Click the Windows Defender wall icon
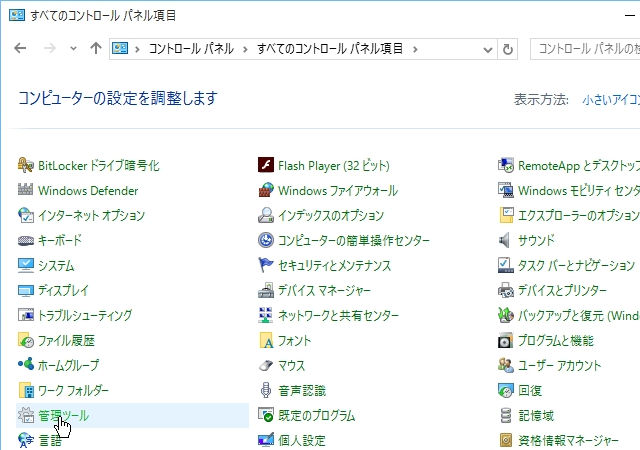640x450 pixels. [25, 190]
